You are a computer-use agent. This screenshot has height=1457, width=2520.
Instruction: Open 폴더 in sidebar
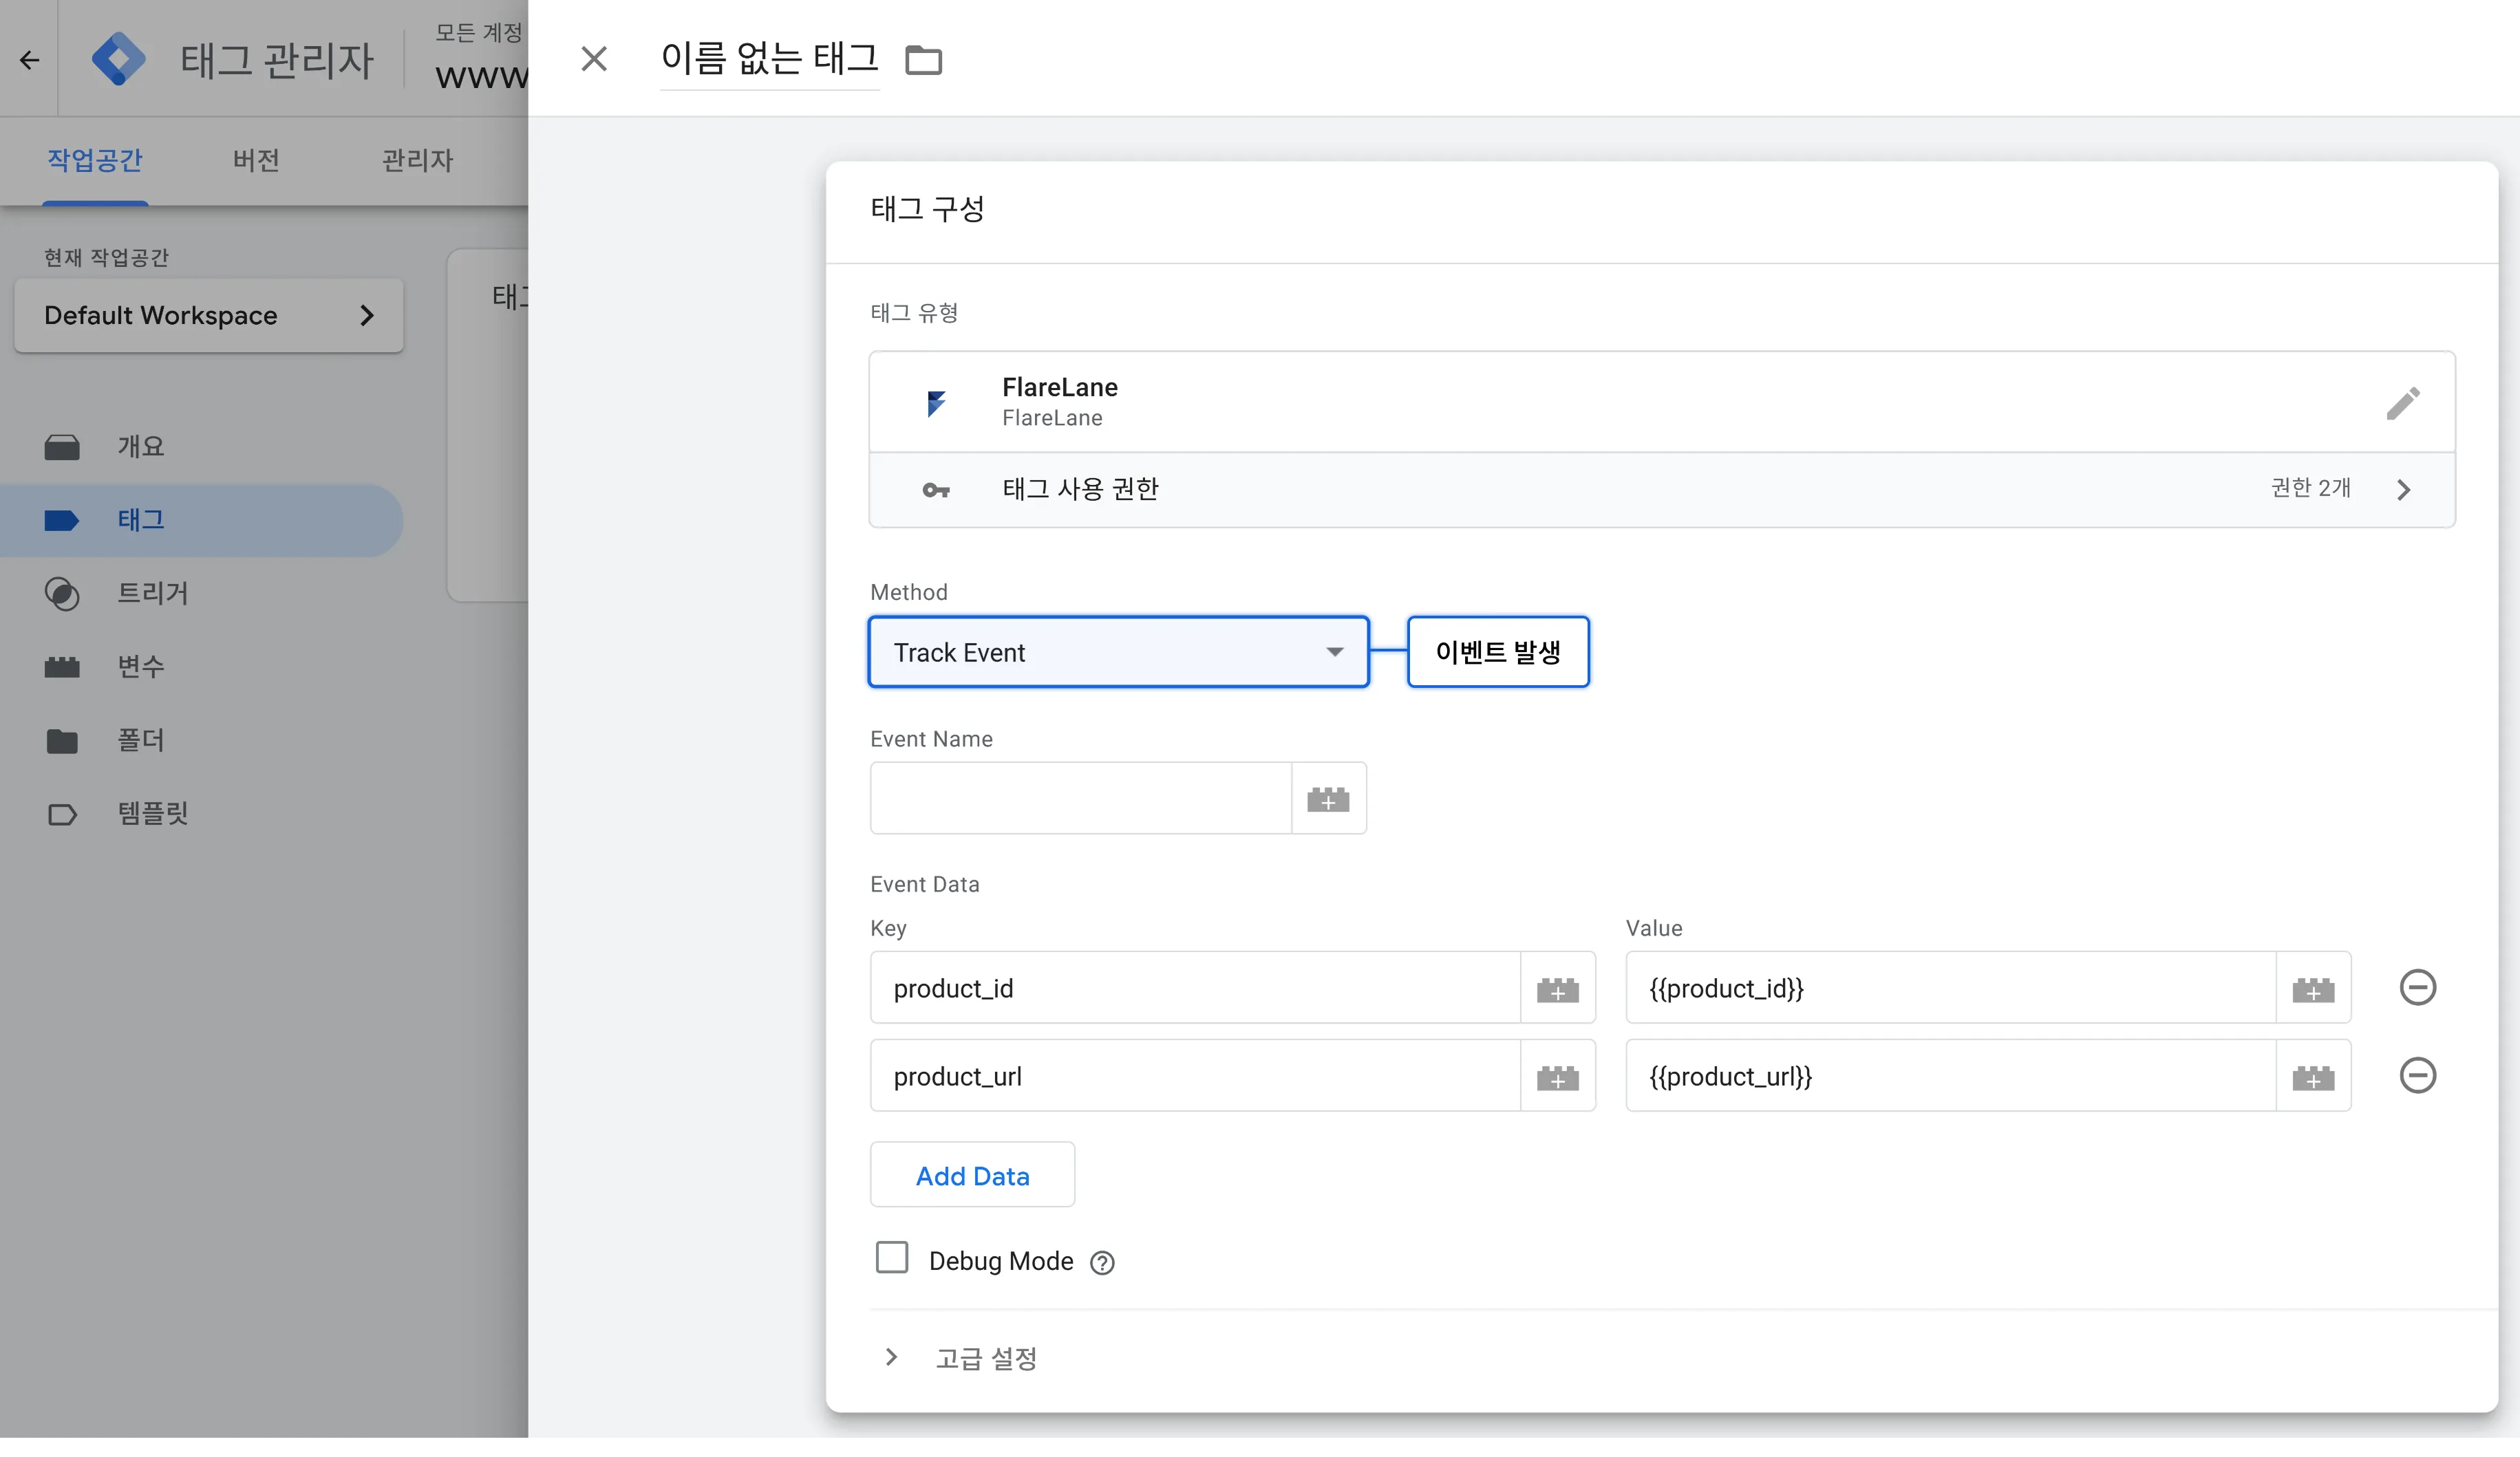point(201,740)
